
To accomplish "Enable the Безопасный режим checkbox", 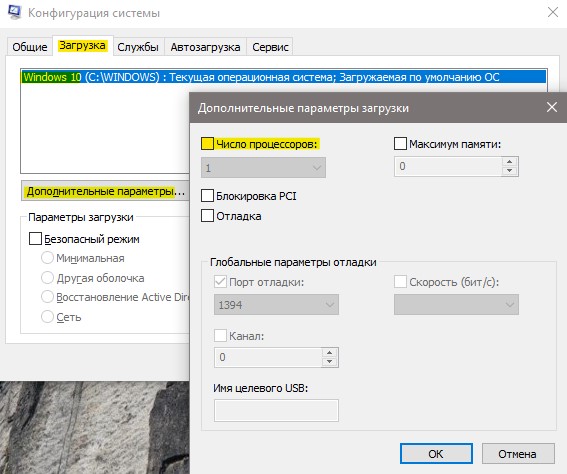I will pyautogui.click(x=35, y=239).
